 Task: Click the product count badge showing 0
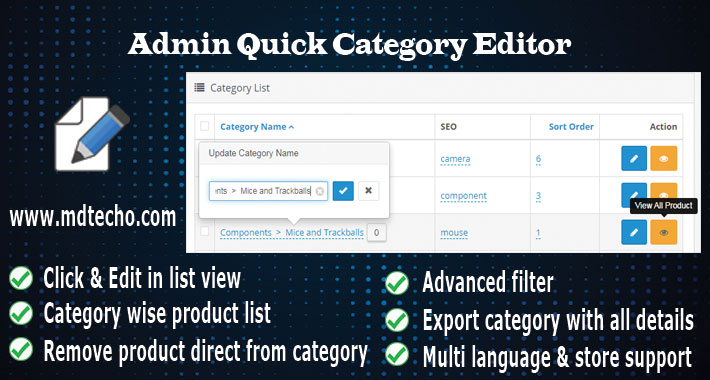376,233
